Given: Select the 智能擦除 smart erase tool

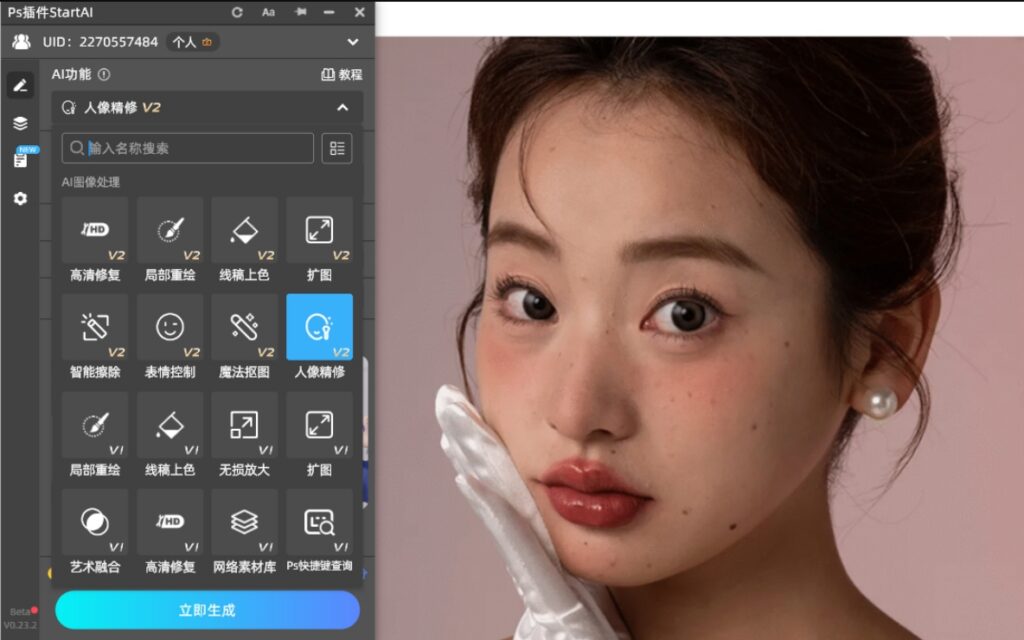Looking at the screenshot, I should [94, 327].
